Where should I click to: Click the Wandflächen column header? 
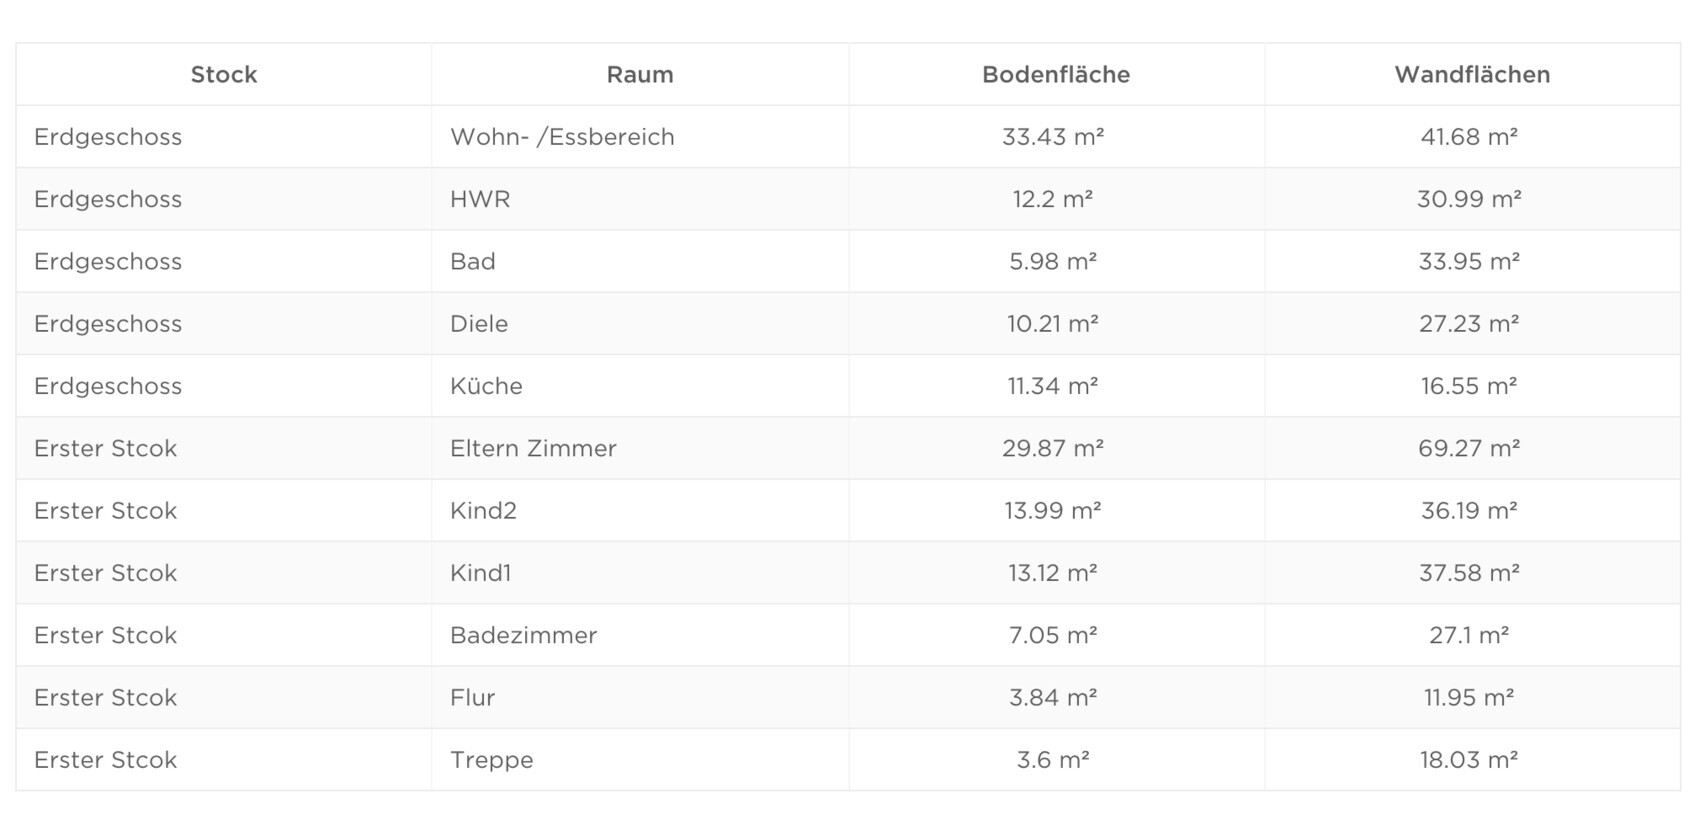tap(1472, 75)
